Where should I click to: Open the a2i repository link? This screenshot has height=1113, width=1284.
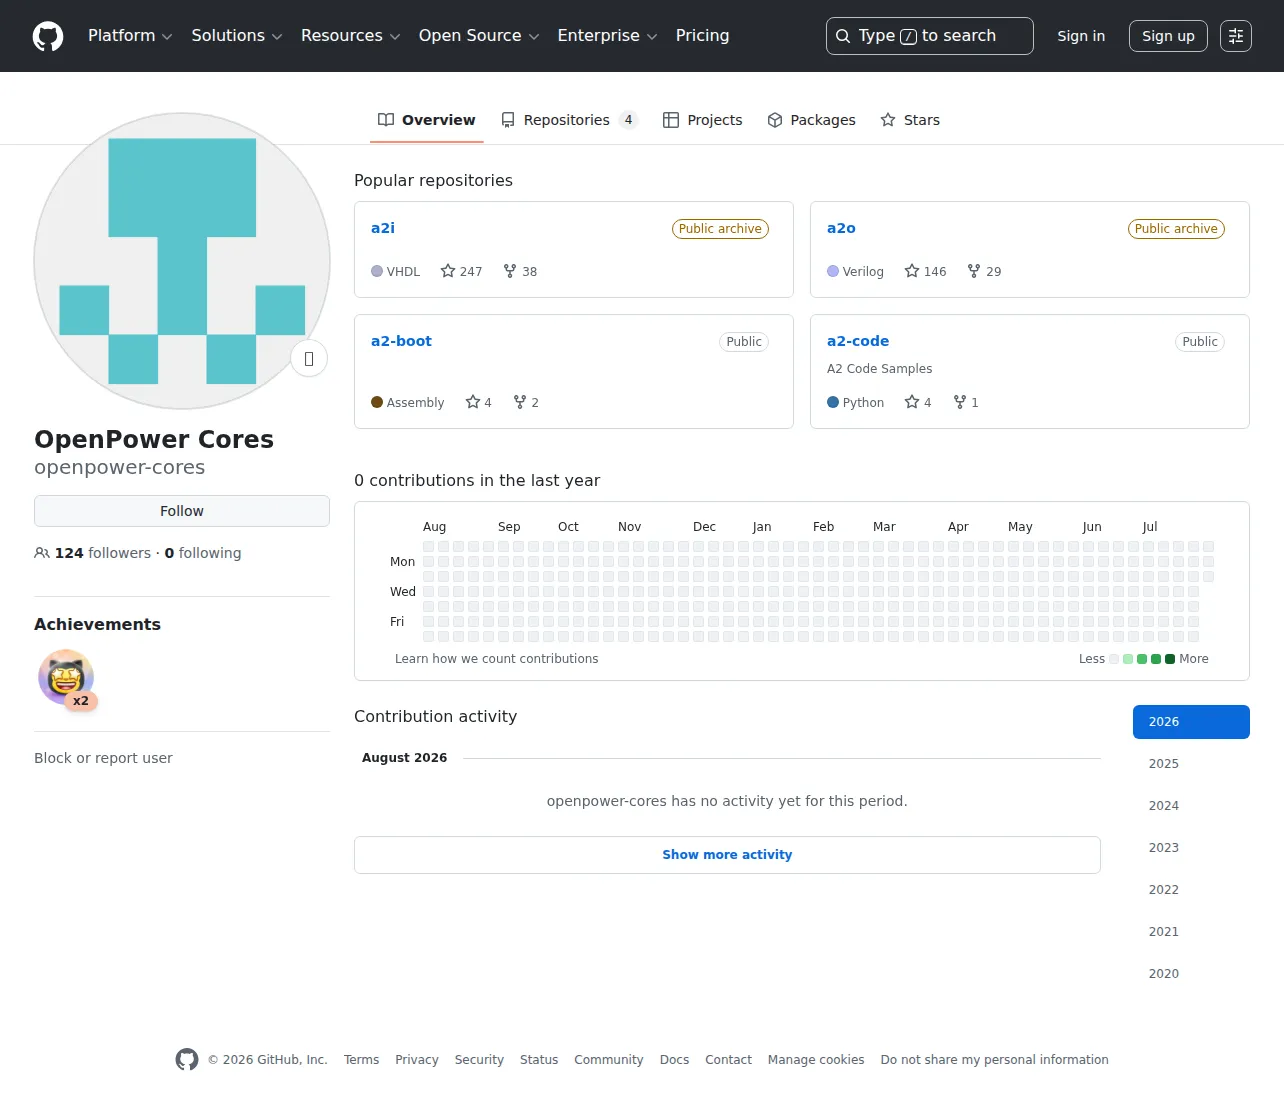(383, 228)
